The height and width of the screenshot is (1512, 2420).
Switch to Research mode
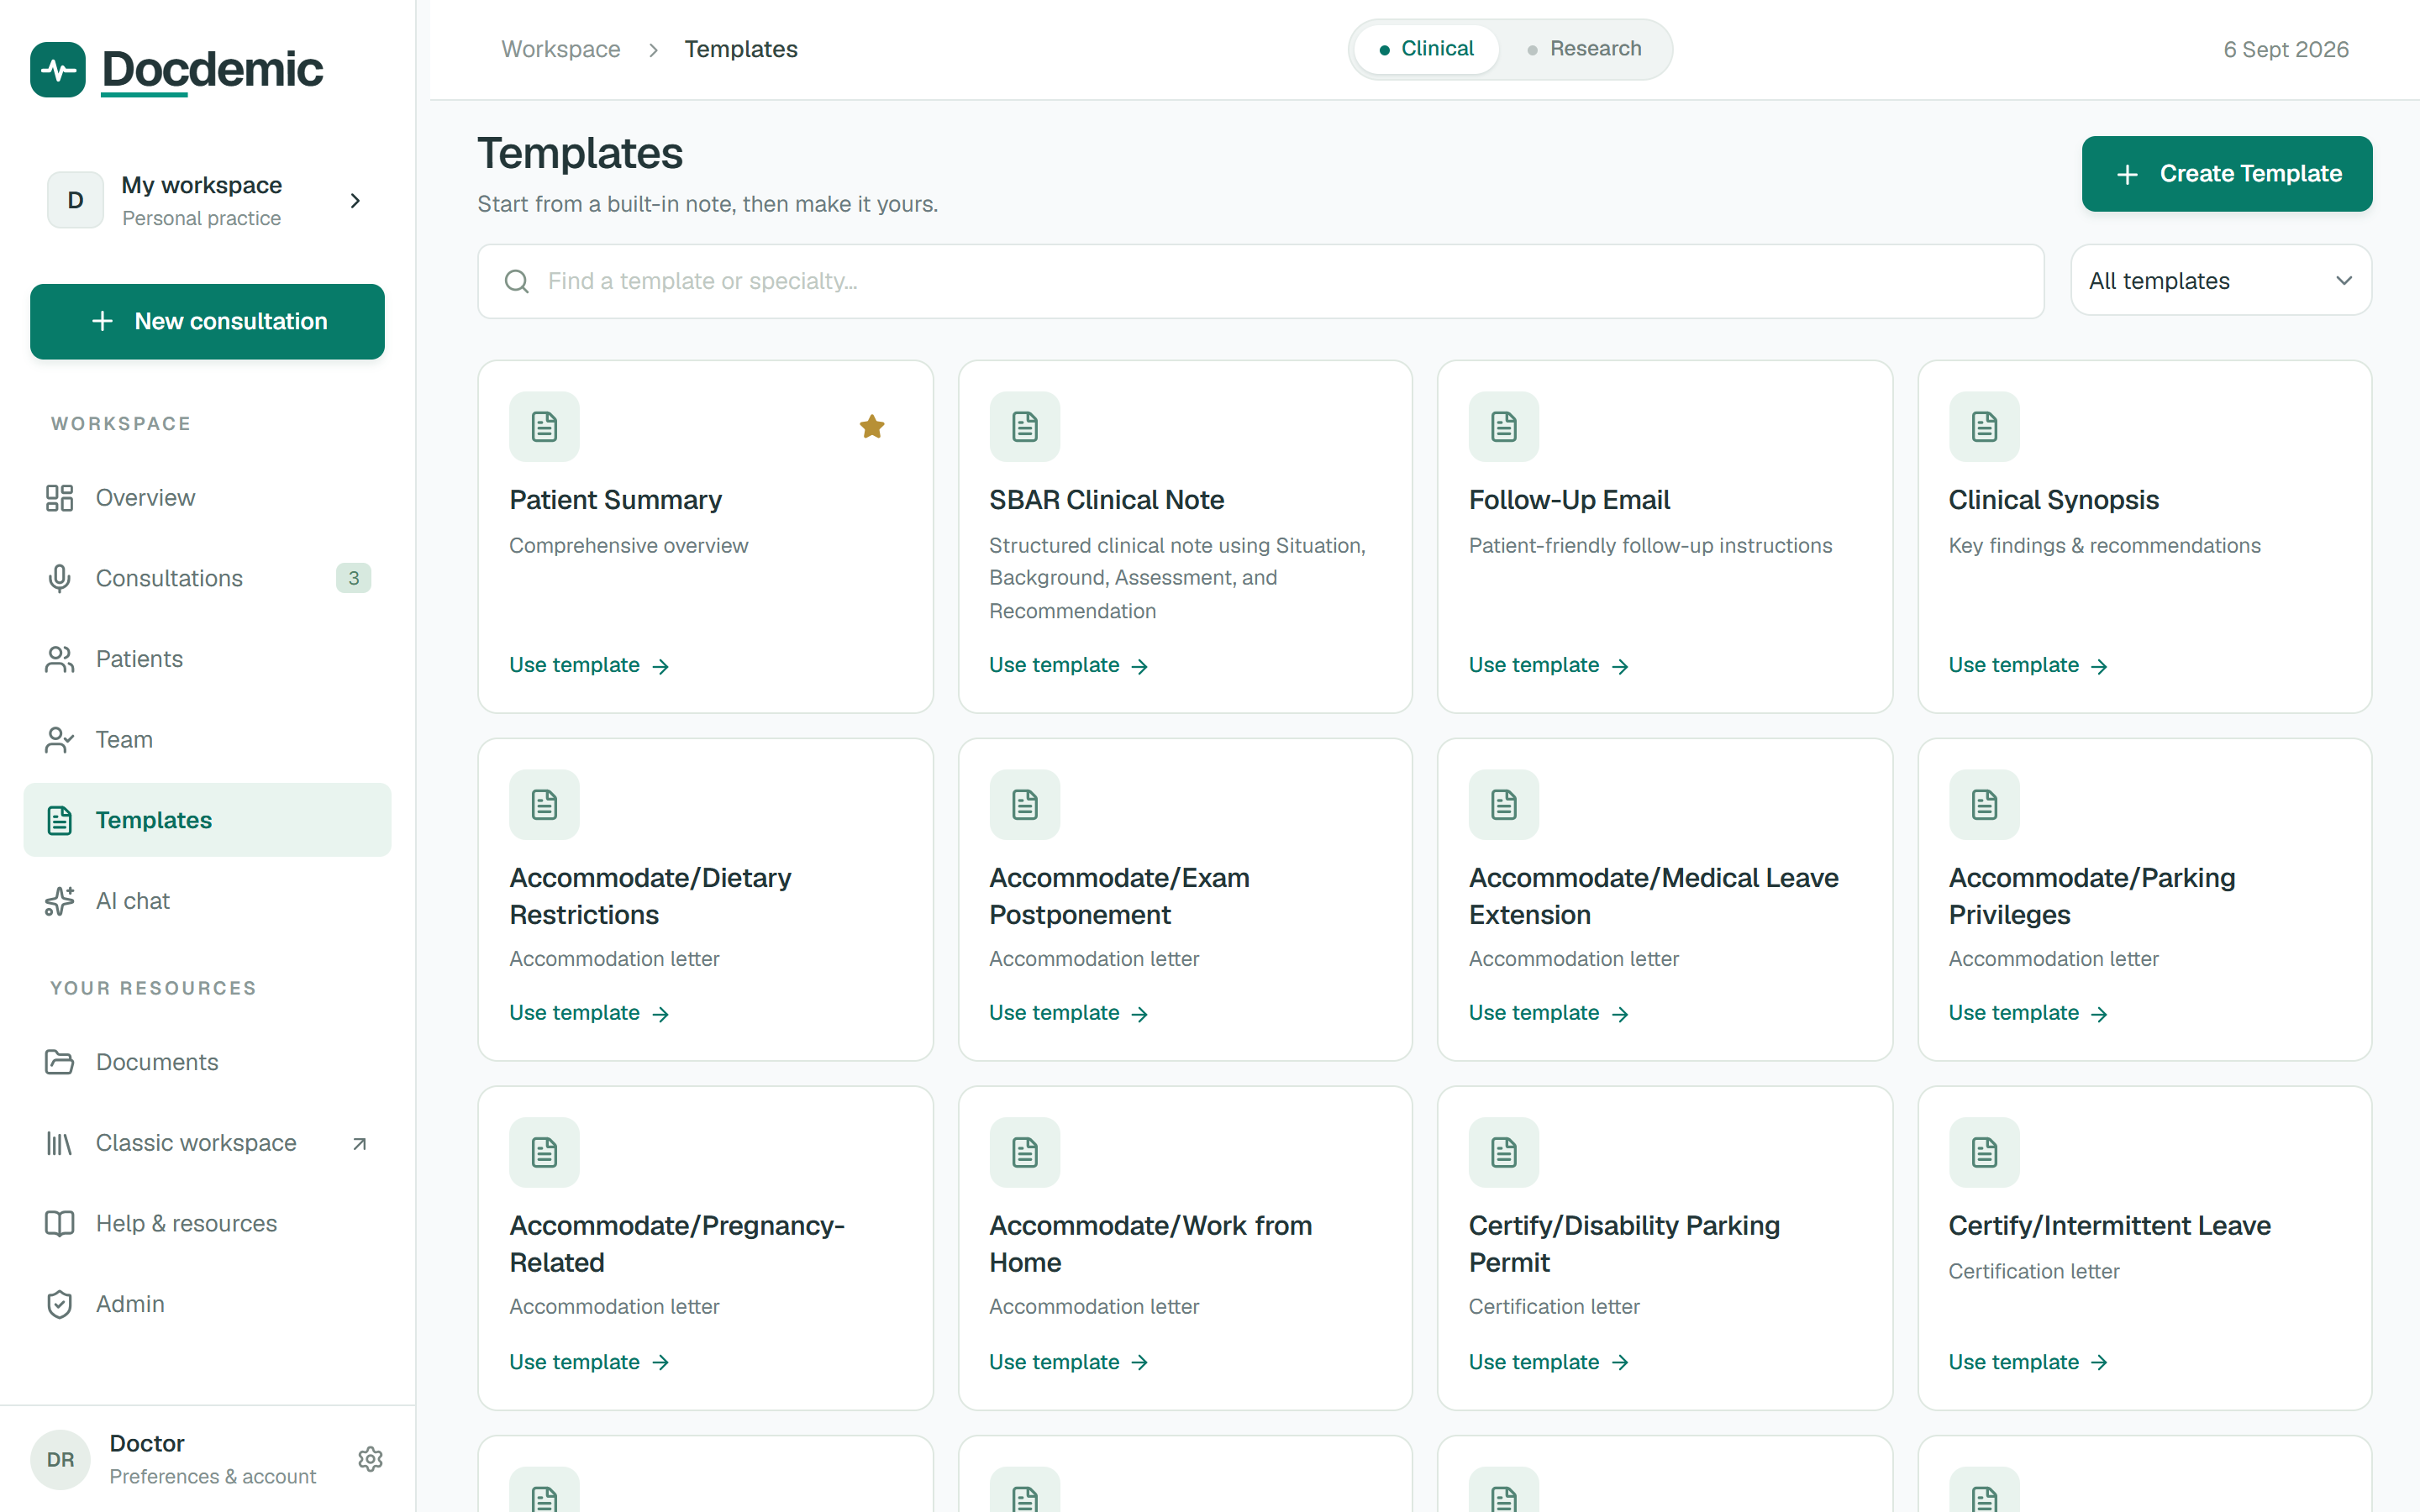[x=1584, y=49]
